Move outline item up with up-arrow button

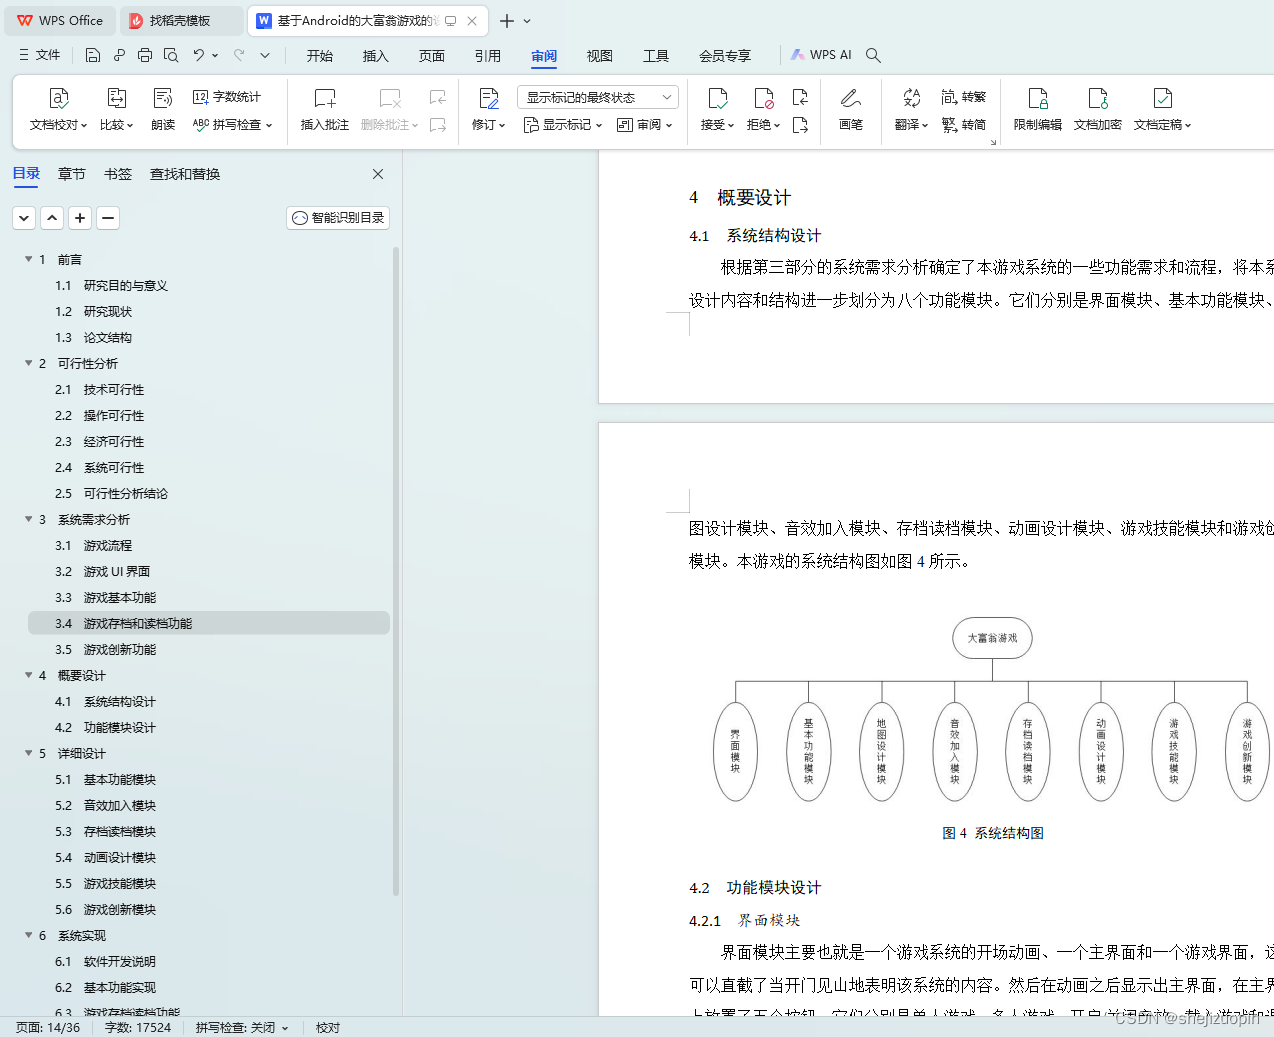click(x=52, y=218)
